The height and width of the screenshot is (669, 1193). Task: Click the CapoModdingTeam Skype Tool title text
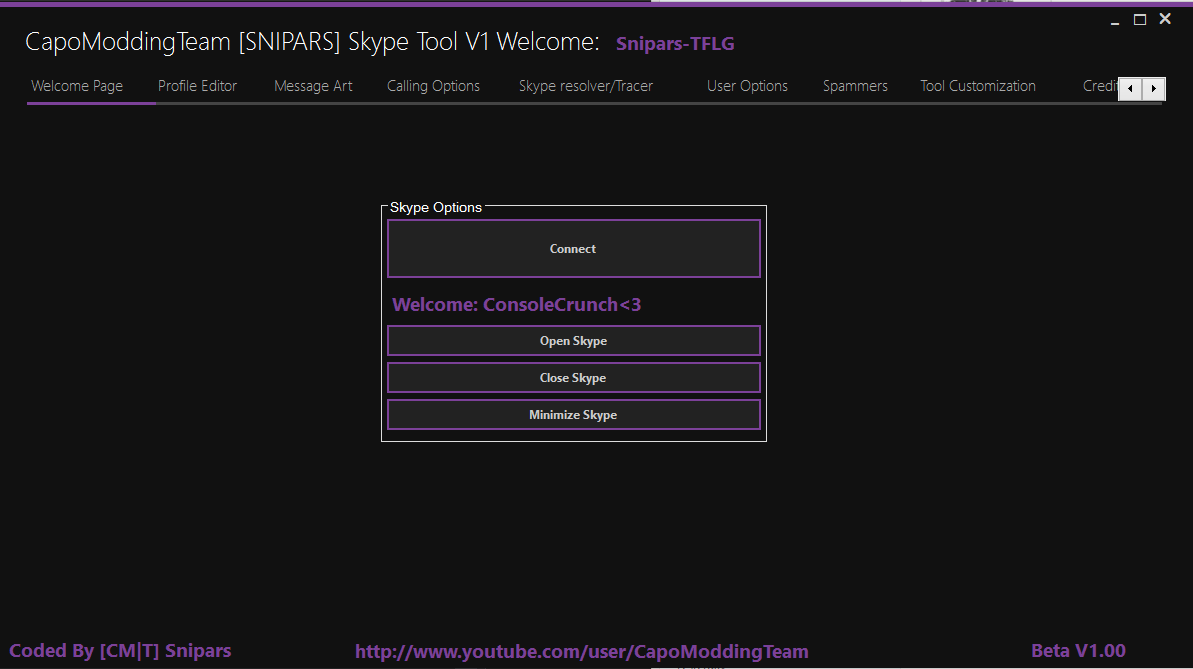pos(312,42)
